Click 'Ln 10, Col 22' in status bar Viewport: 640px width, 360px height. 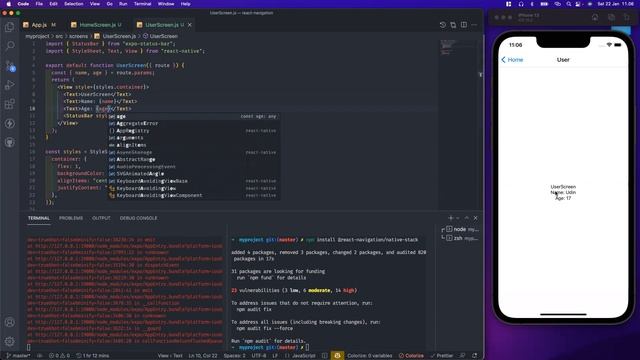(203, 356)
